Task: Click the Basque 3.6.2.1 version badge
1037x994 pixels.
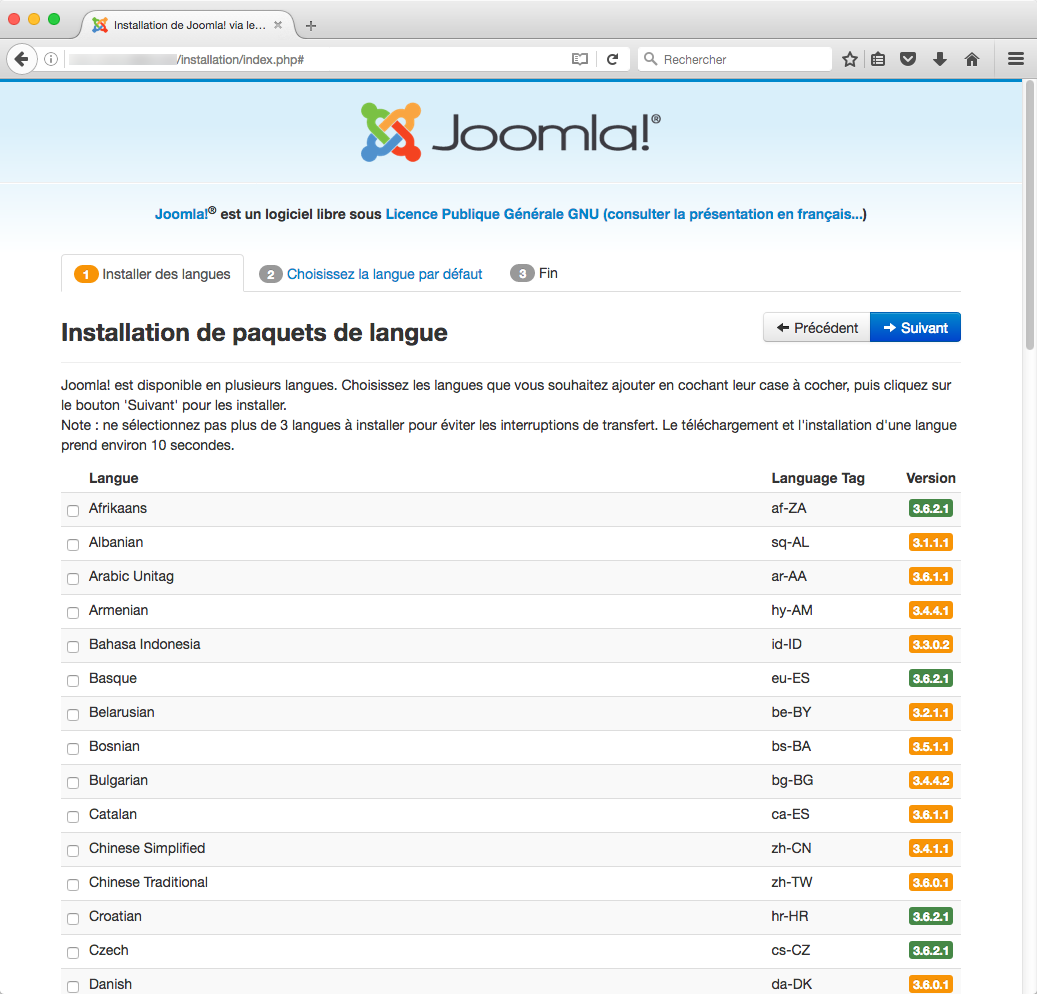Action: click(x=931, y=679)
